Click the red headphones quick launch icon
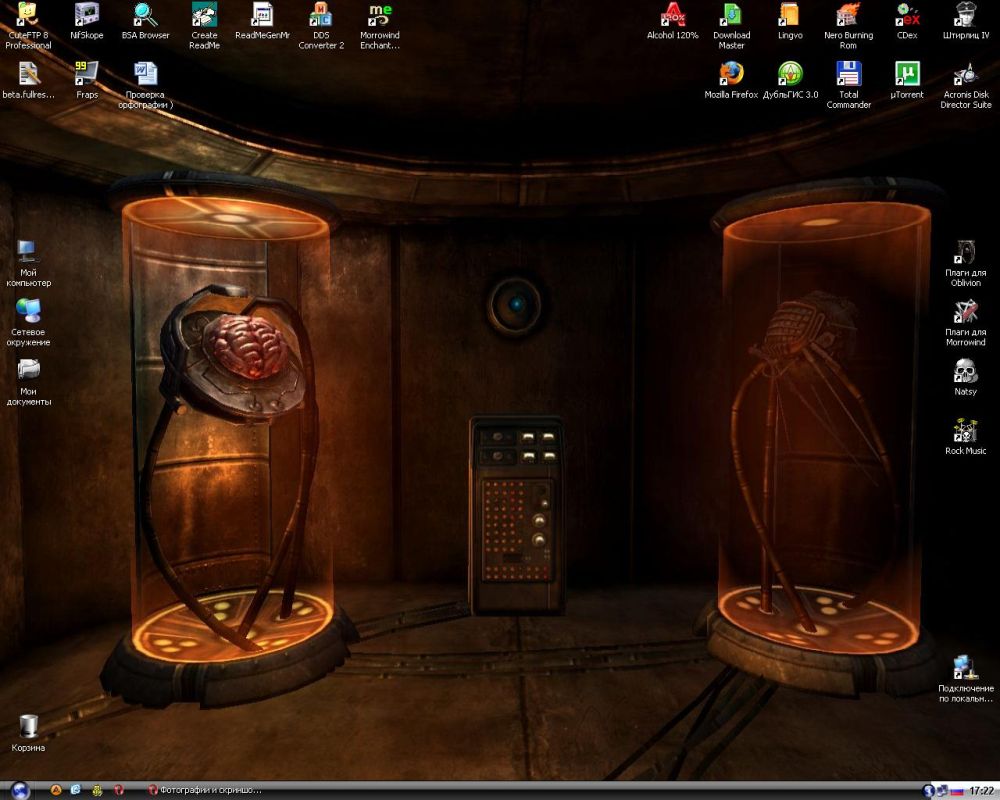Screen dimensions: 1000x800 118,790
